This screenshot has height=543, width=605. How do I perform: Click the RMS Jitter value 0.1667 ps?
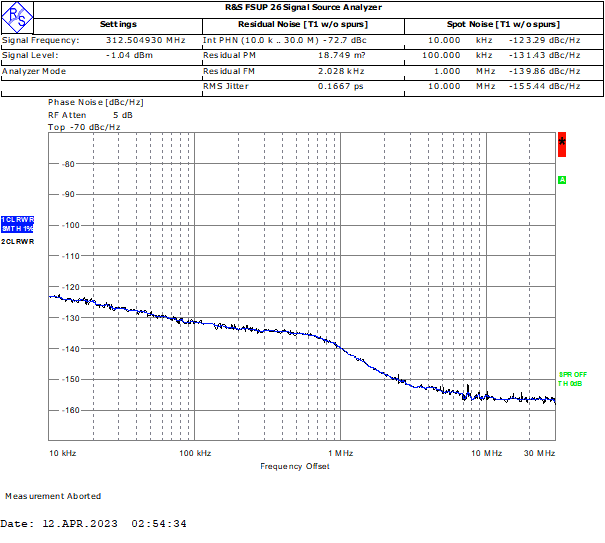pyautogui.click(x=340, y=86)
